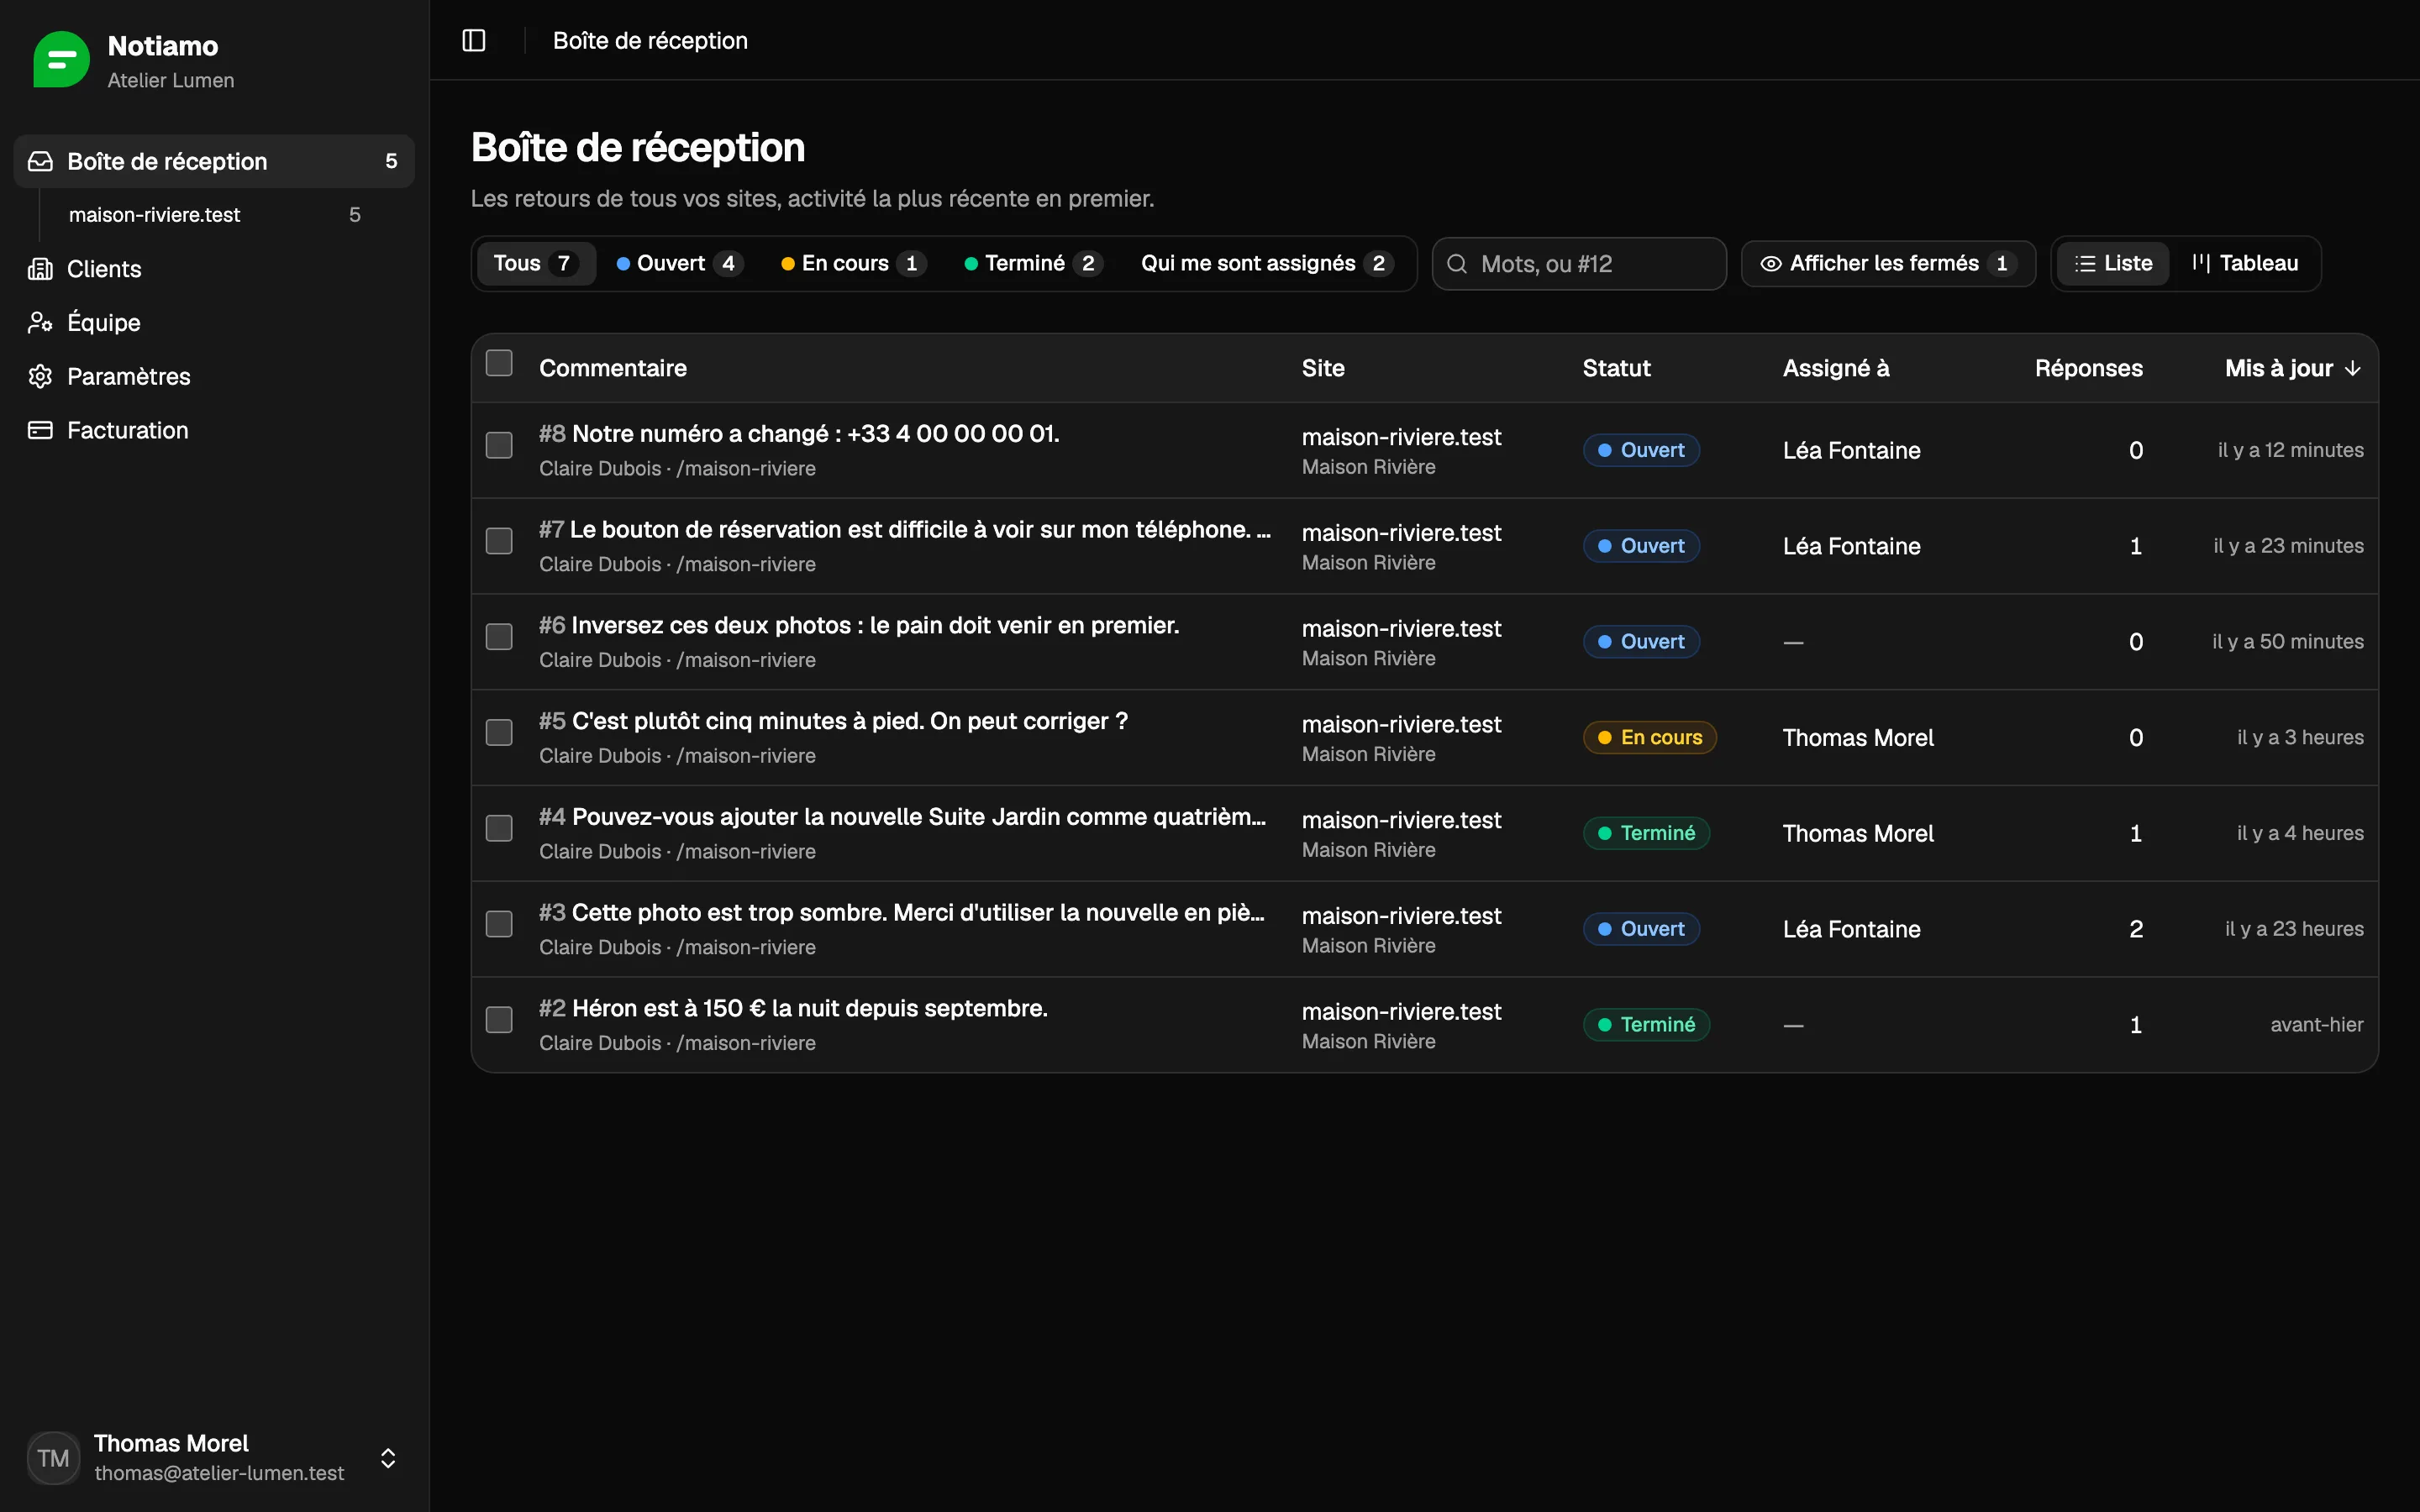The height and width of the screenshot is (1512, 2420).
Task: Click the Ouvert badge on comment #6 row
Action: [x=1642, y=642]
